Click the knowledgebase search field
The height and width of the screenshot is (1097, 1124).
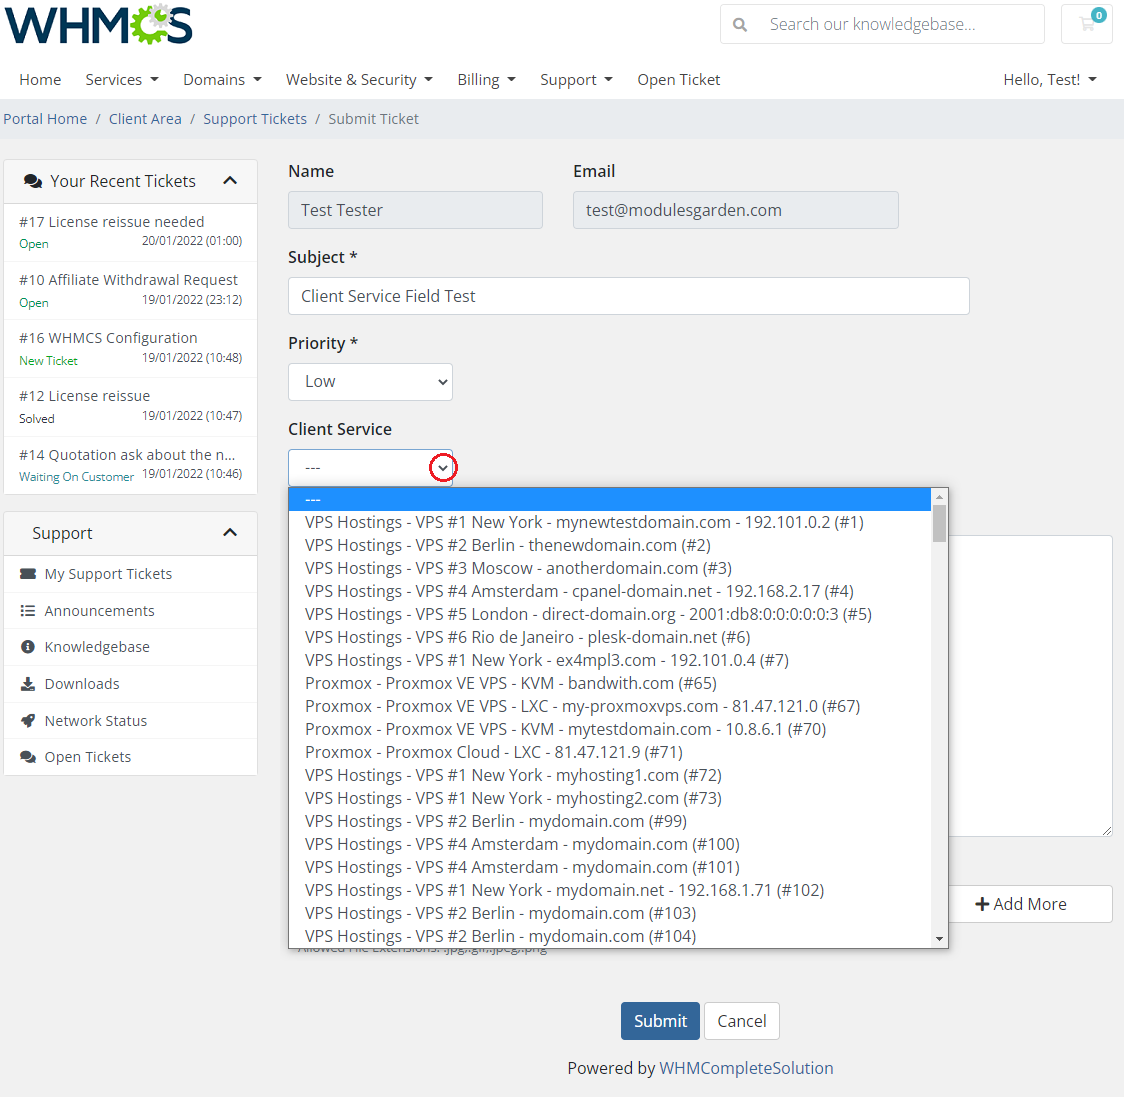click(901, 24)
